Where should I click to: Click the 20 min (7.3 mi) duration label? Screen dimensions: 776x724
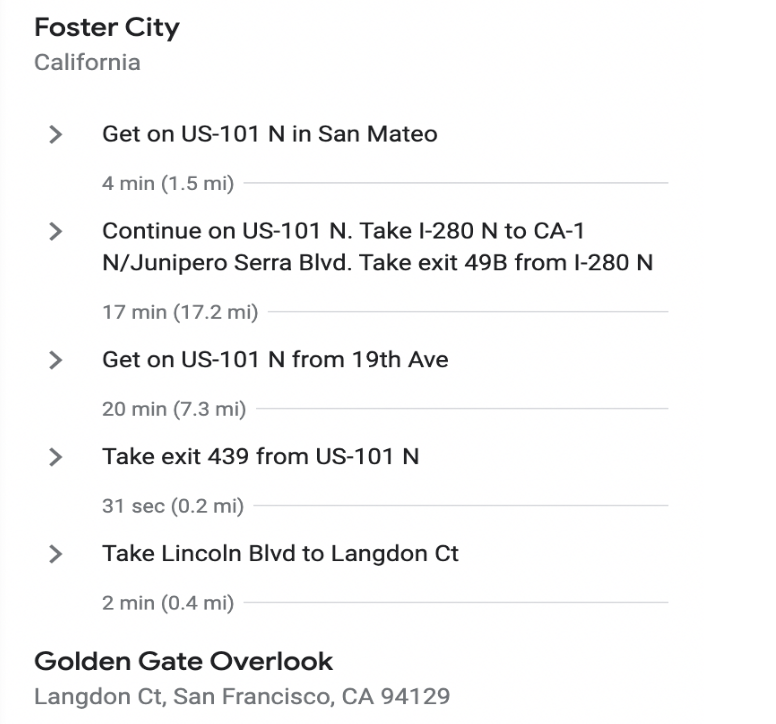tap(174, 409)
